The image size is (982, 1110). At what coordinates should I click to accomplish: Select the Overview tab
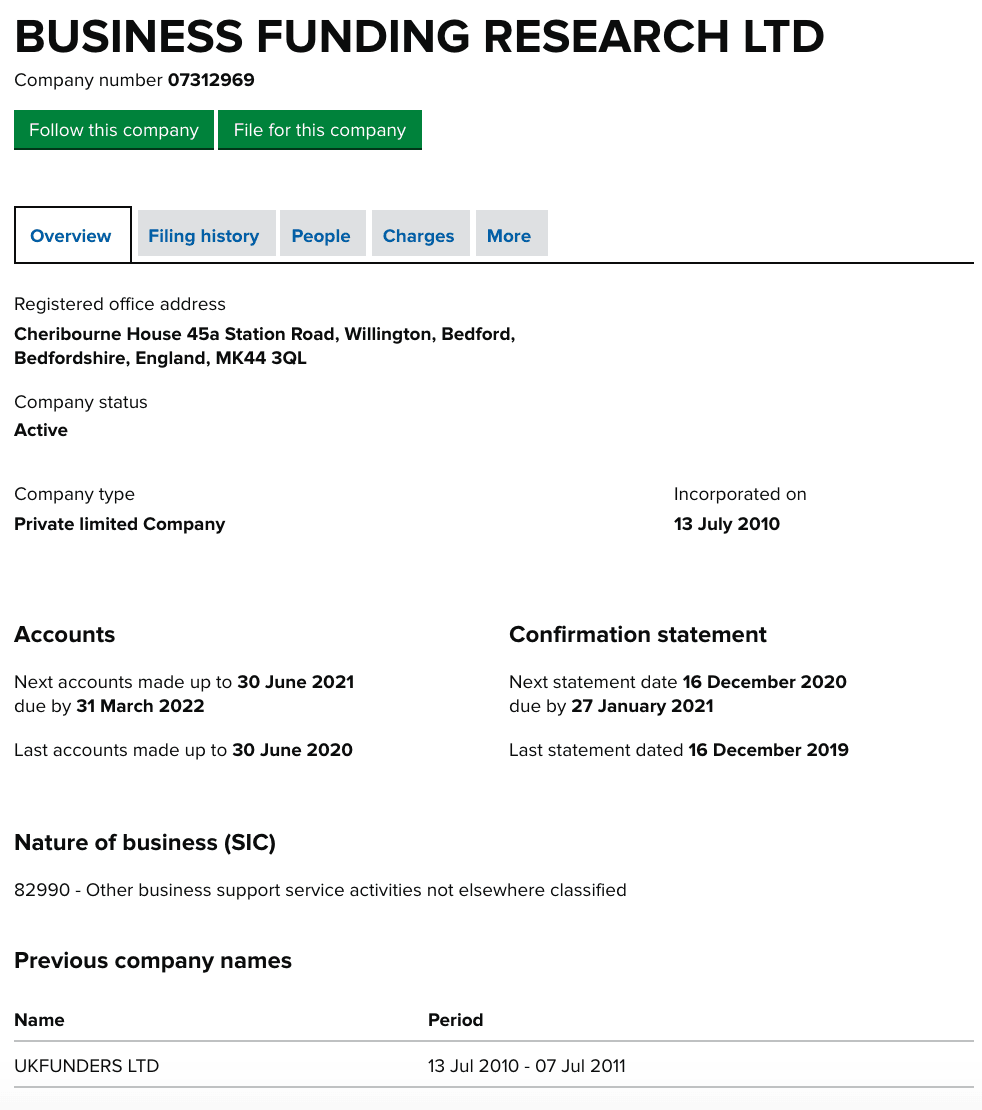71,236
